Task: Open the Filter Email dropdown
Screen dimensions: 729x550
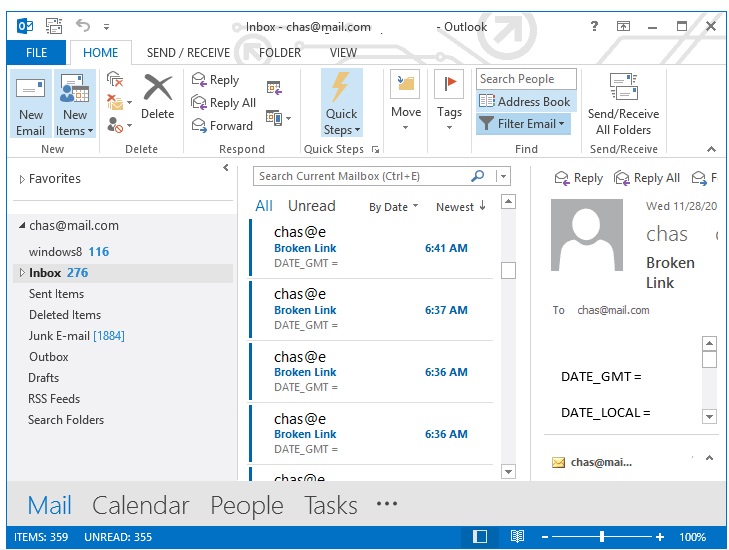Action: [523, 124]
